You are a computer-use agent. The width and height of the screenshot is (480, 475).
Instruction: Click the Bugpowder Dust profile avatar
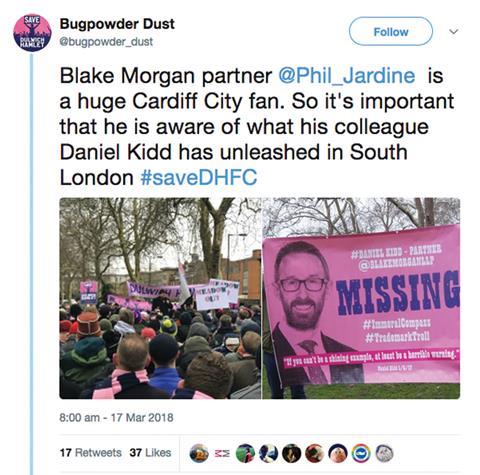pos(32,33)
